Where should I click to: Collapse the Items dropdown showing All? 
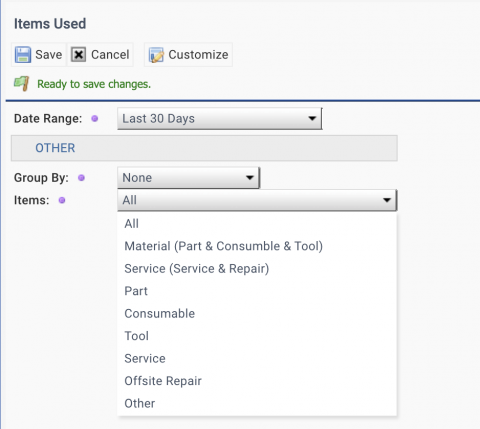pyautogui.click(x=257, y=200)
